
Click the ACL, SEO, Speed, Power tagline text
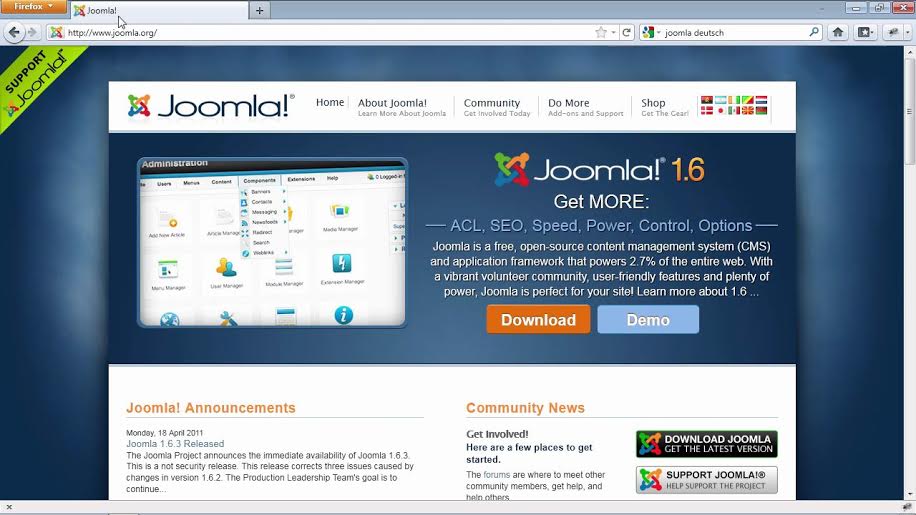[x=601, y=225]
